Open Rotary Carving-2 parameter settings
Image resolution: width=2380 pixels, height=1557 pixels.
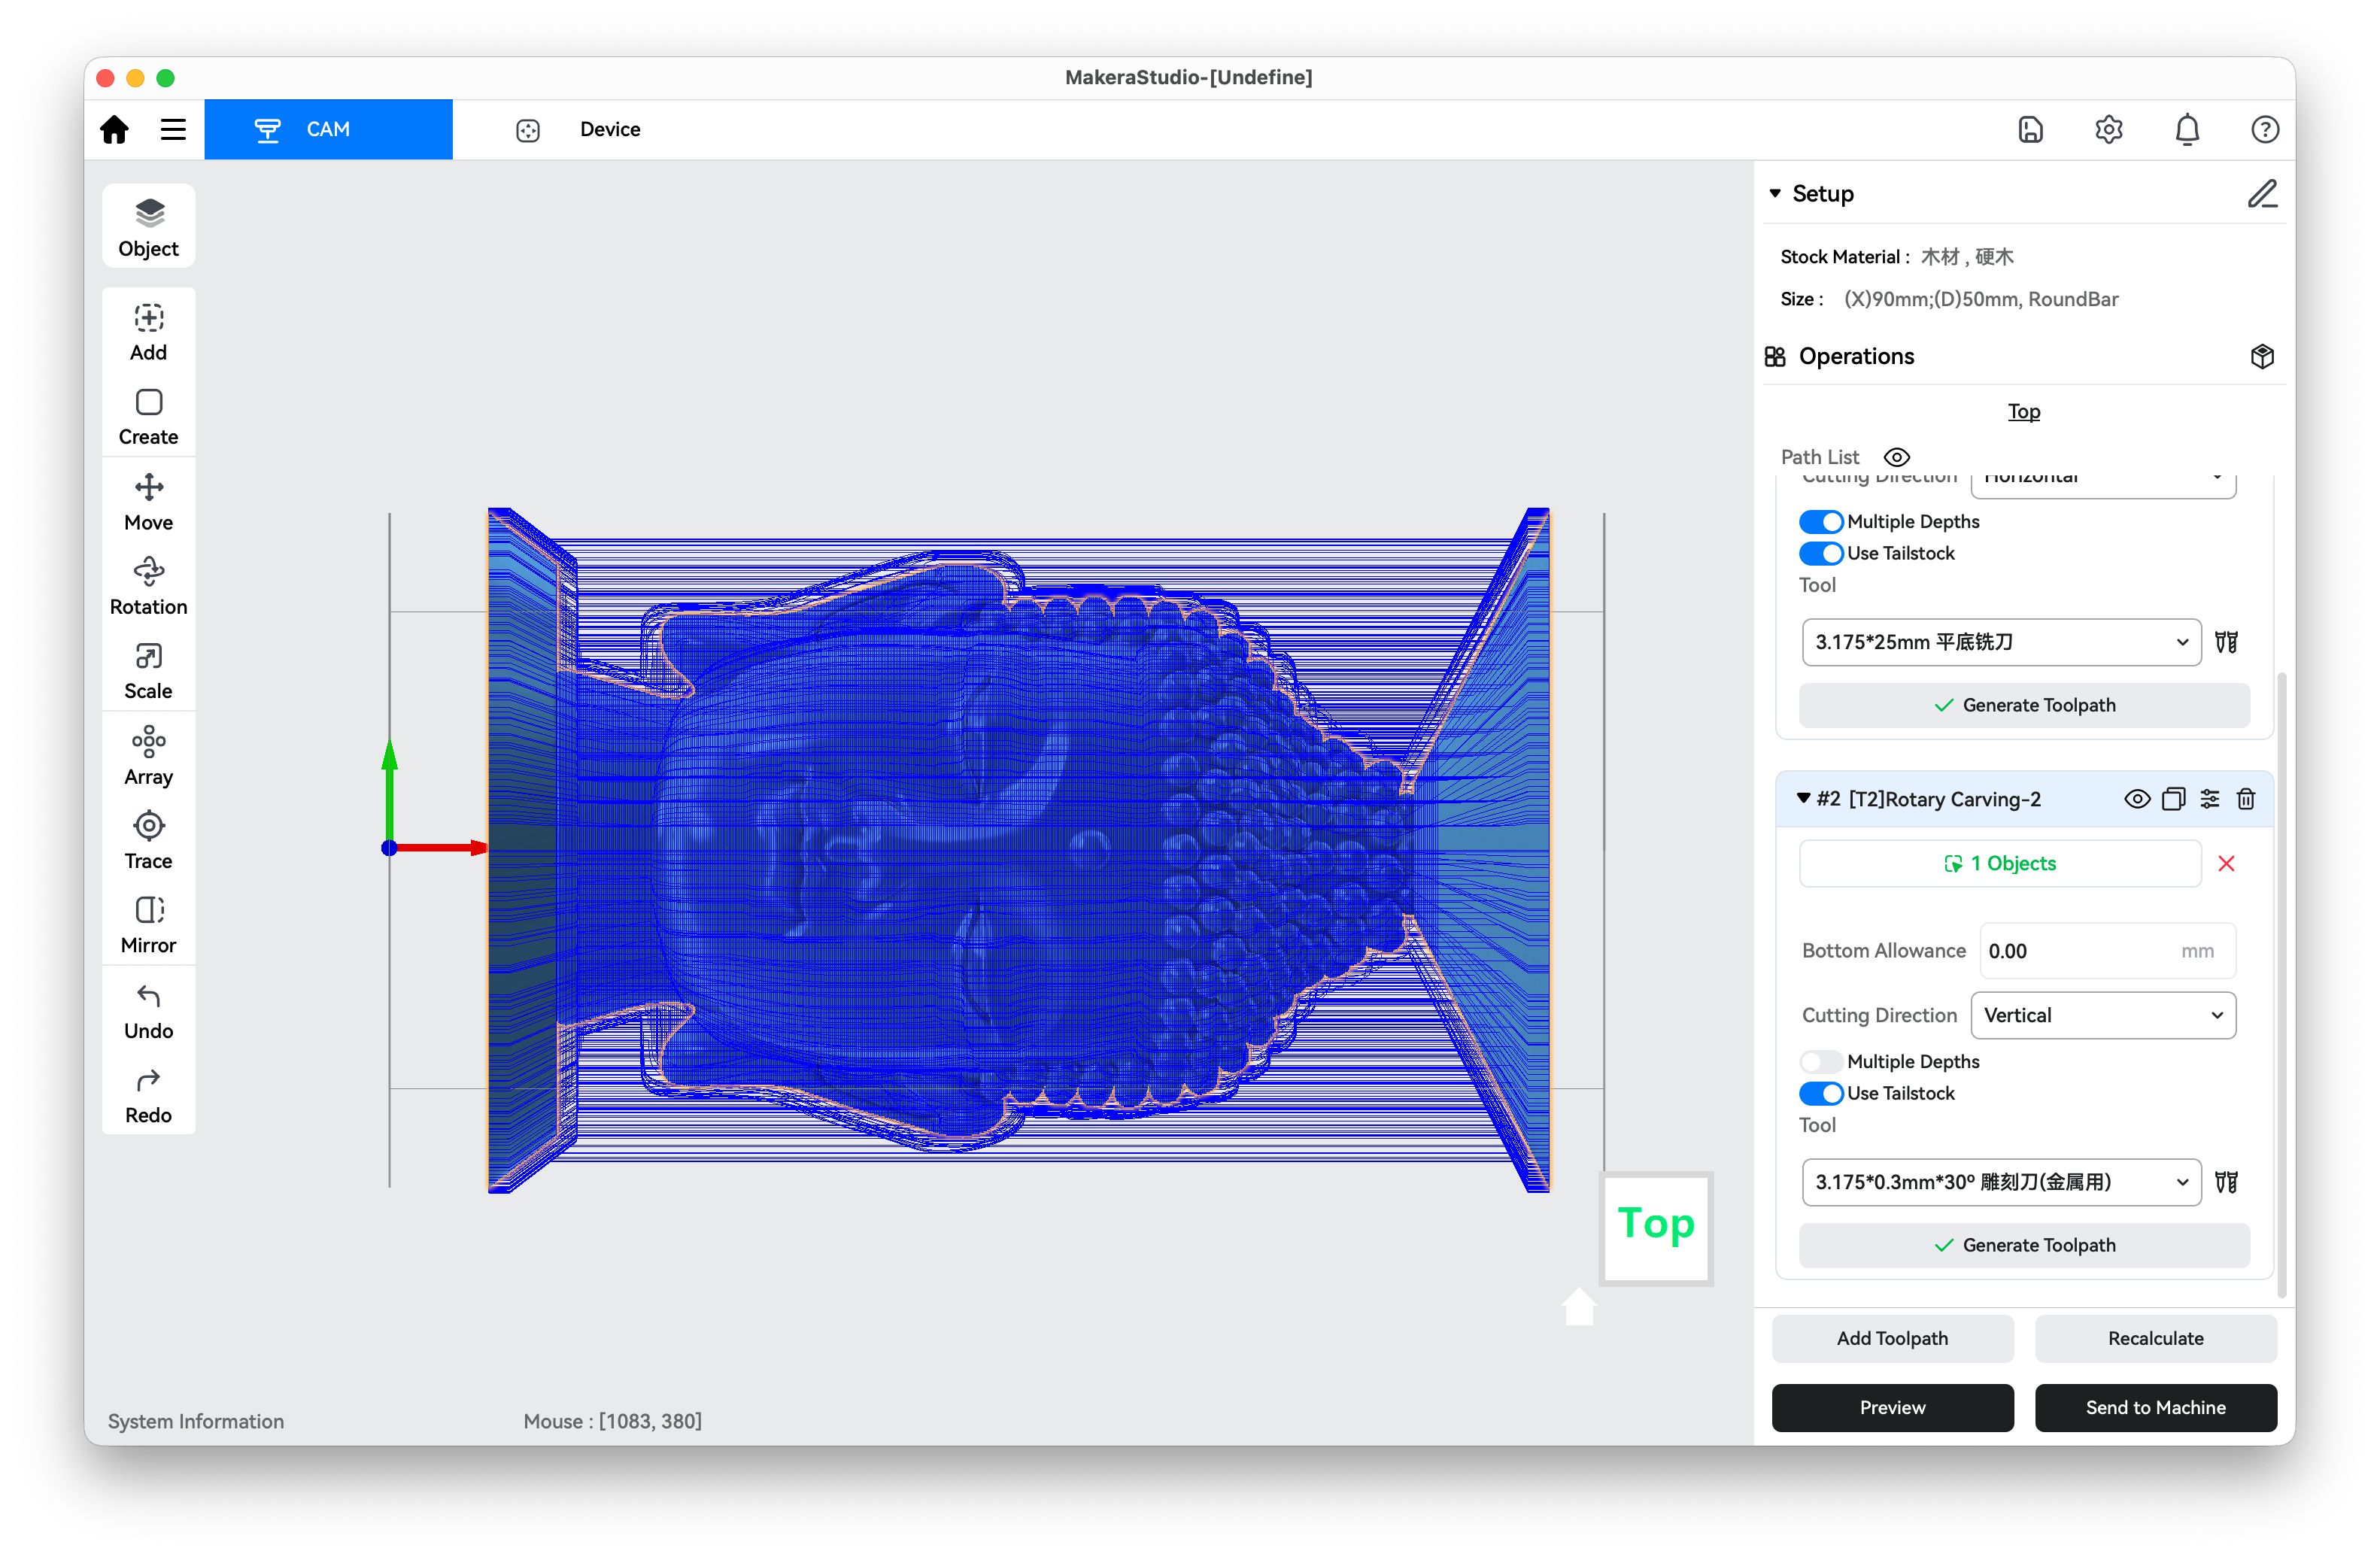pos(2210,798)
